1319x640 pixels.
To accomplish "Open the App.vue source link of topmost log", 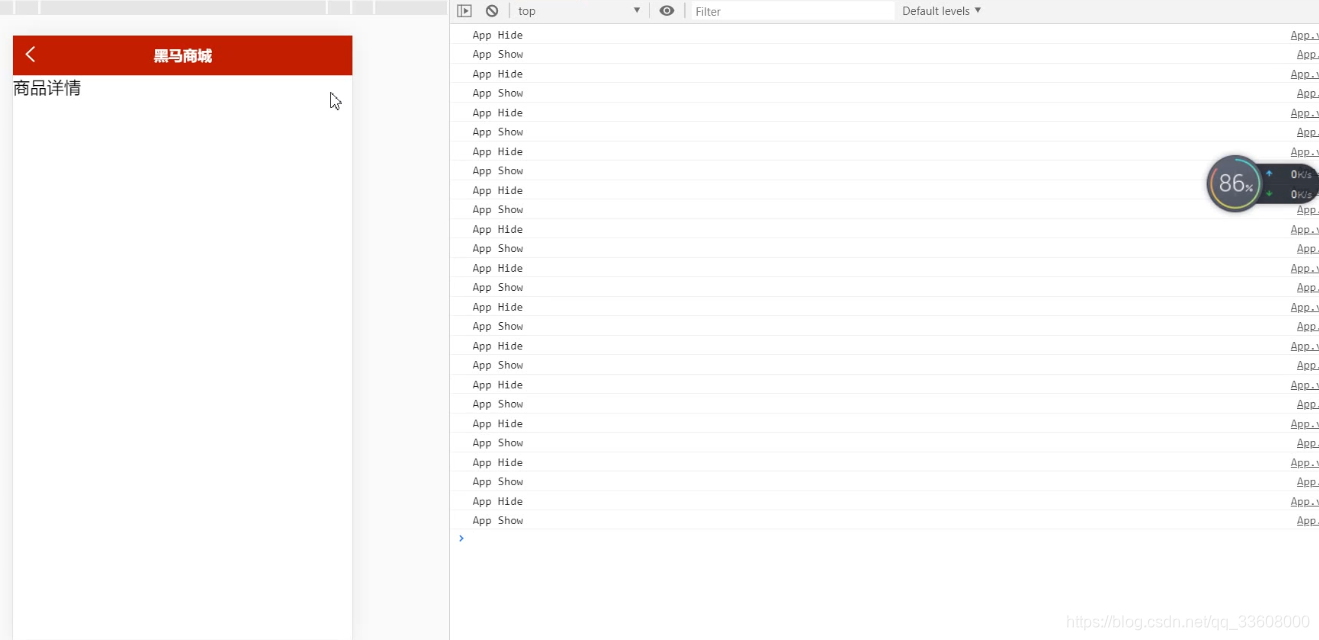I will [x=1304, y=35].
